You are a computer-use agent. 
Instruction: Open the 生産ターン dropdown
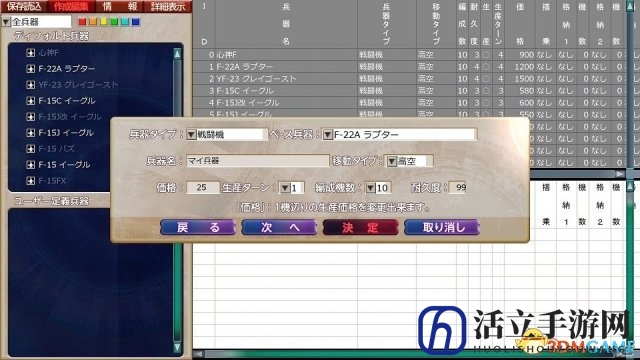tap(285, 188)
